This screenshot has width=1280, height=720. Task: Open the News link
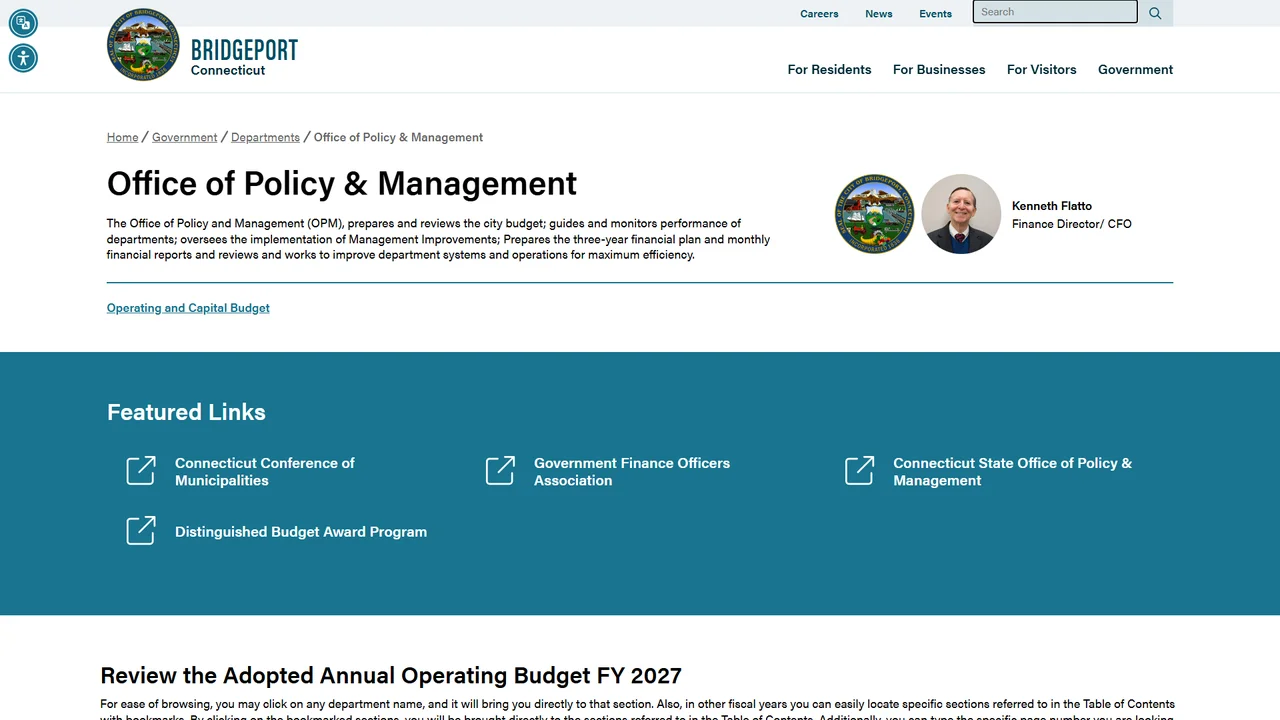[879, 14]
